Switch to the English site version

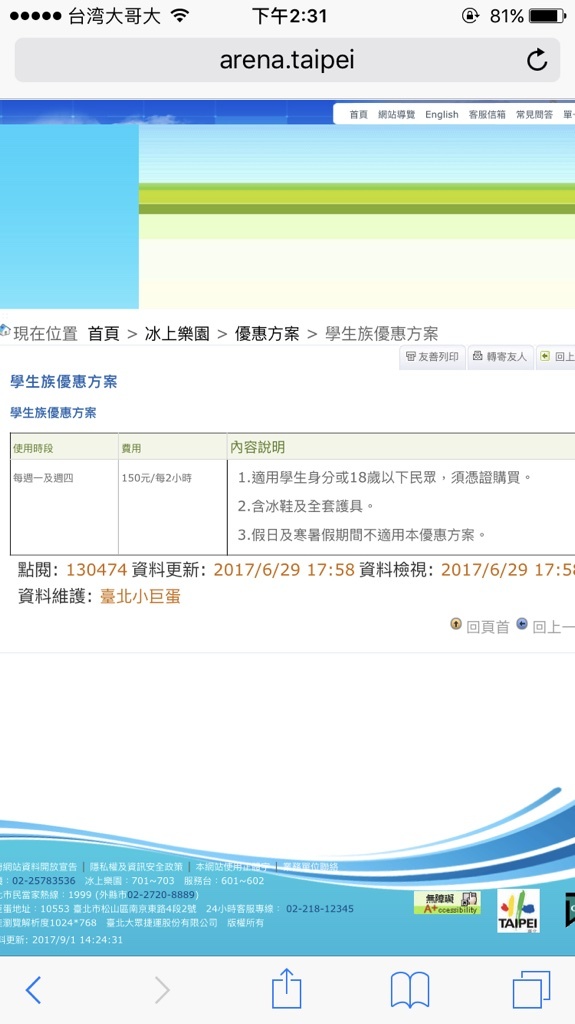tap(442, 114)
